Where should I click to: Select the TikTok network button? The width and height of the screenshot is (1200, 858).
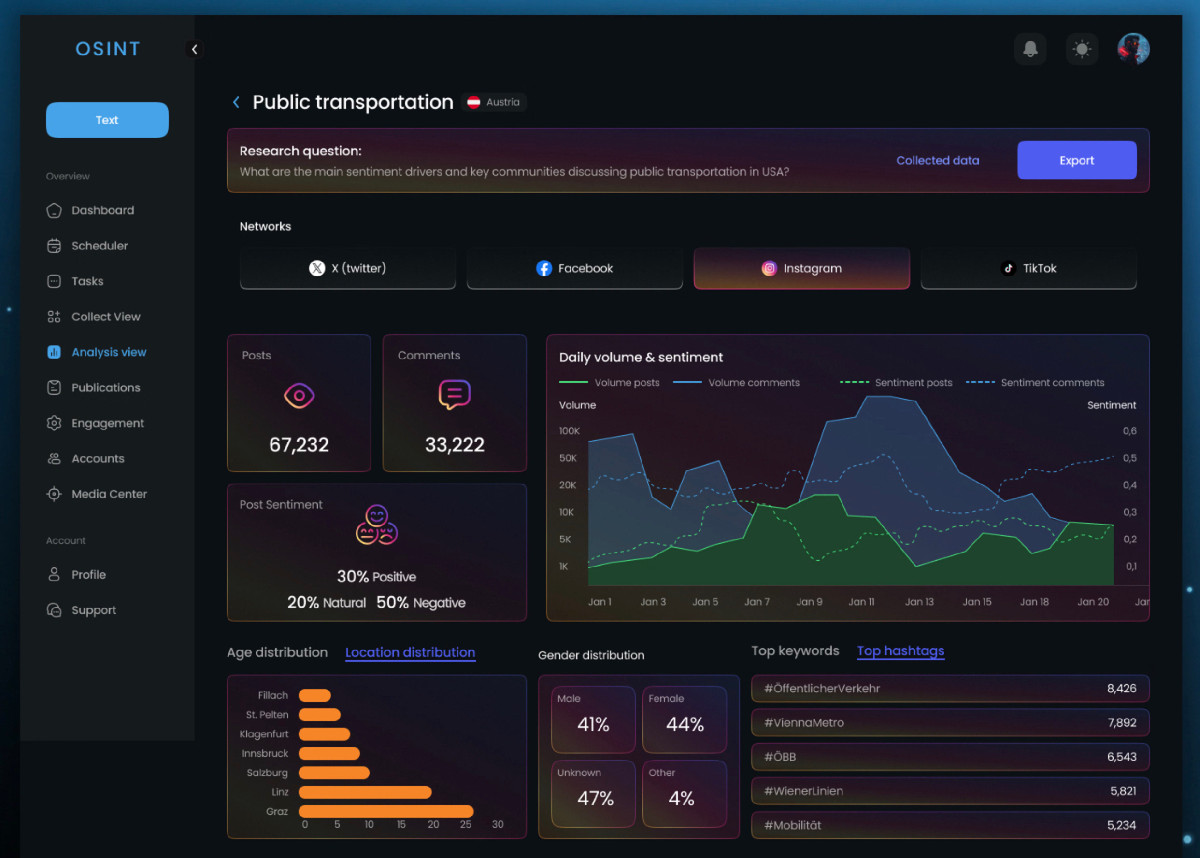click(1029, 268)
